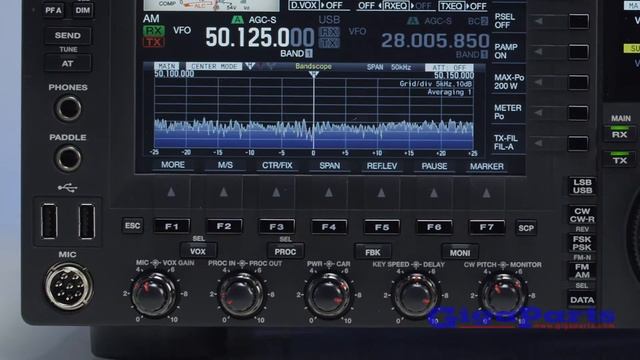Push the F2 function key
Viewport: 640px width, 360px height.
pyautogui.click(x=224, y=226)
